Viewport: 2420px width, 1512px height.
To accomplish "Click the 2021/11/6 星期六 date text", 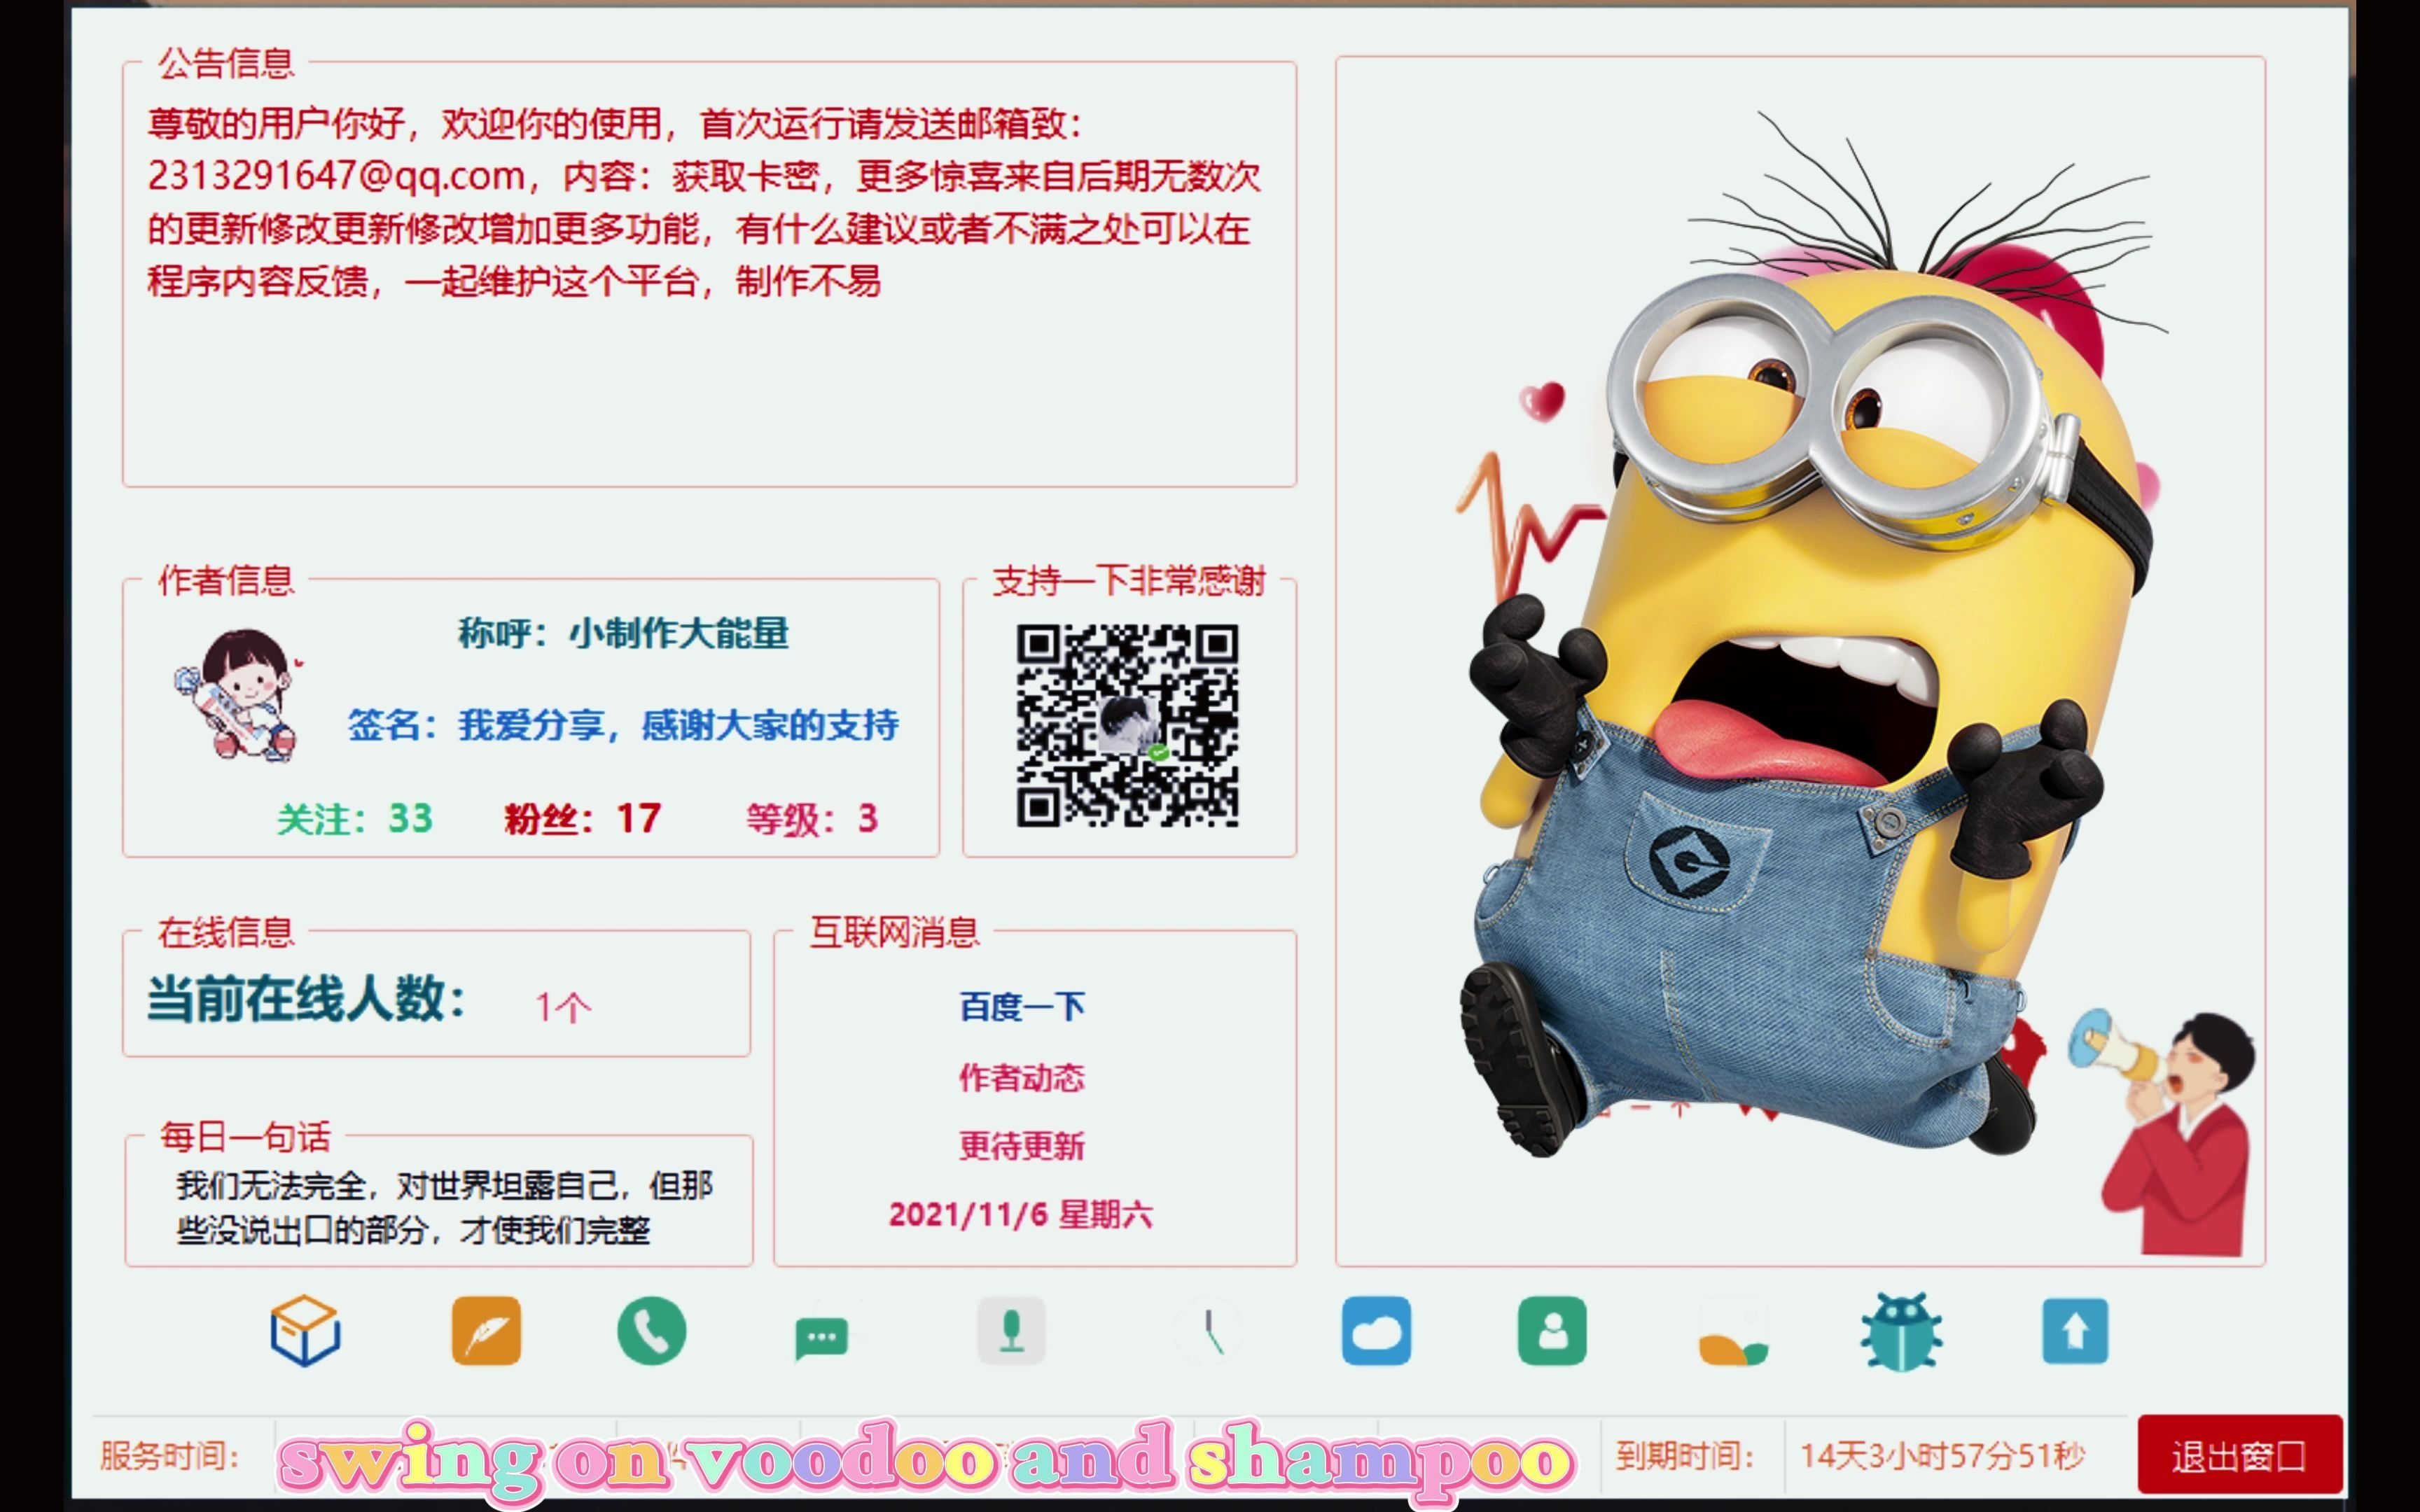I will (1021, 1214).
